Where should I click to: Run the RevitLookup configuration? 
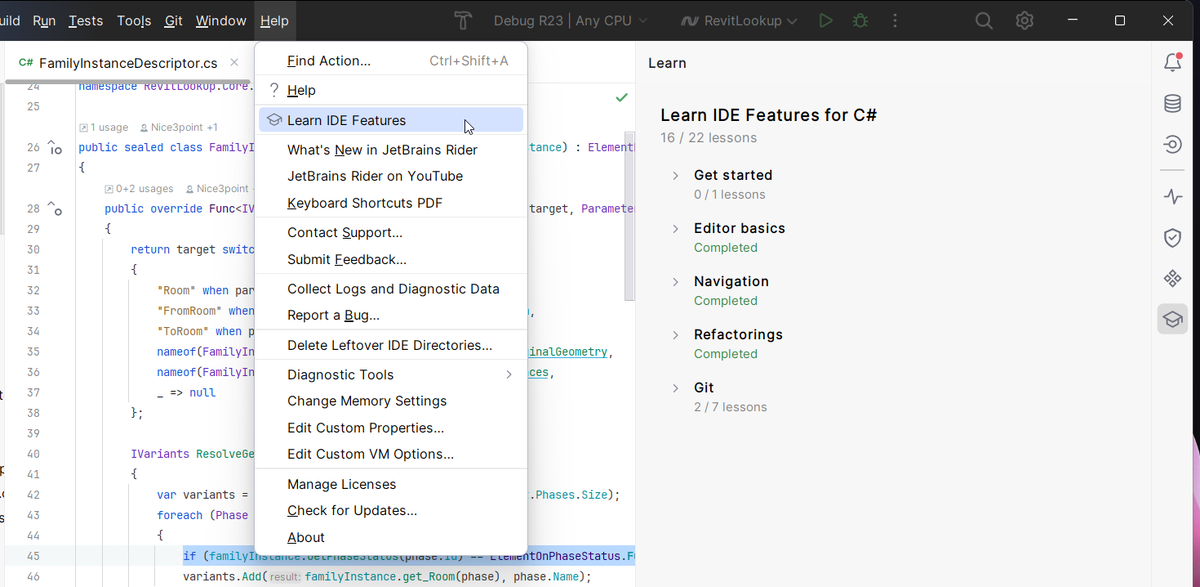pyautogui.click(x=825, y=21)
